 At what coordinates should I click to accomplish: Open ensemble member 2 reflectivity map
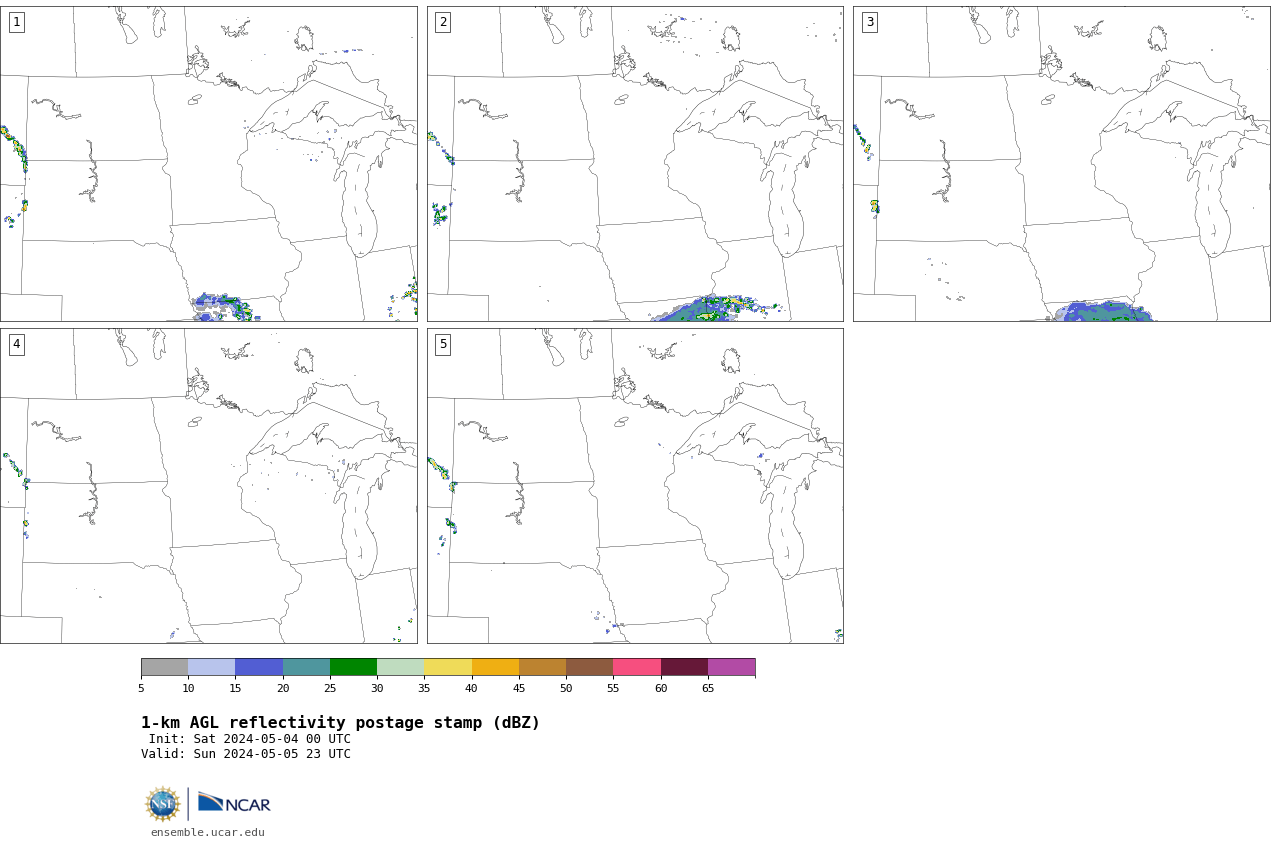[x=635, y=164]
